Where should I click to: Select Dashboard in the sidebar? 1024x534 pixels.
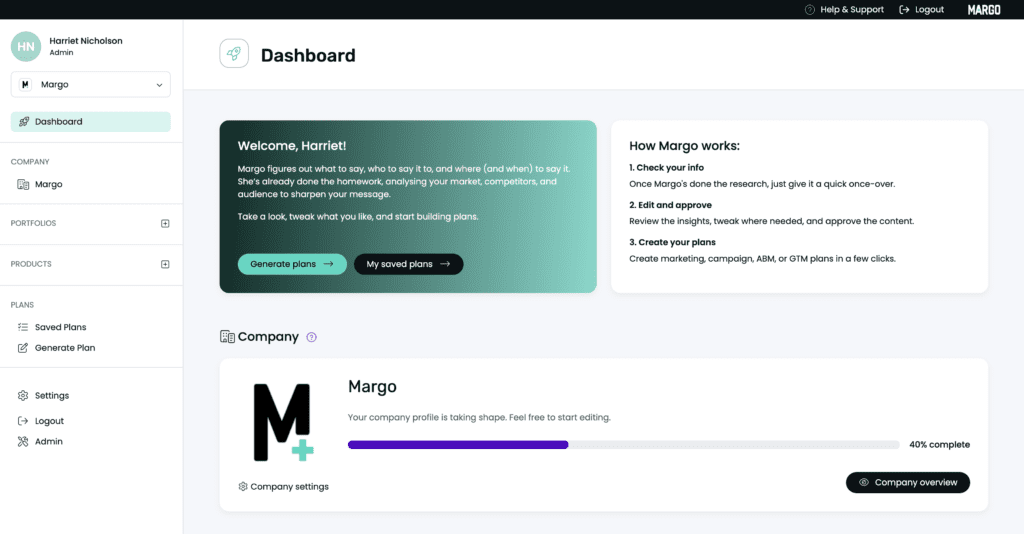tap(91, 121)
